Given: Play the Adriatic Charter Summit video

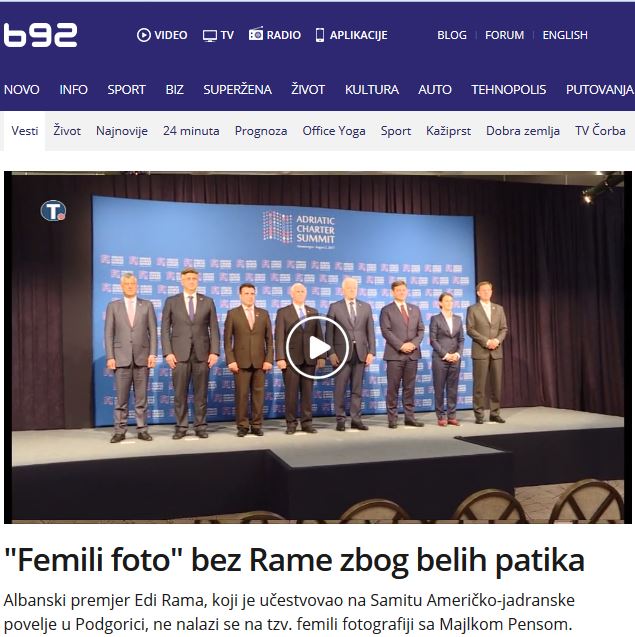Looking at the screenshot, I should coord(317,348).
